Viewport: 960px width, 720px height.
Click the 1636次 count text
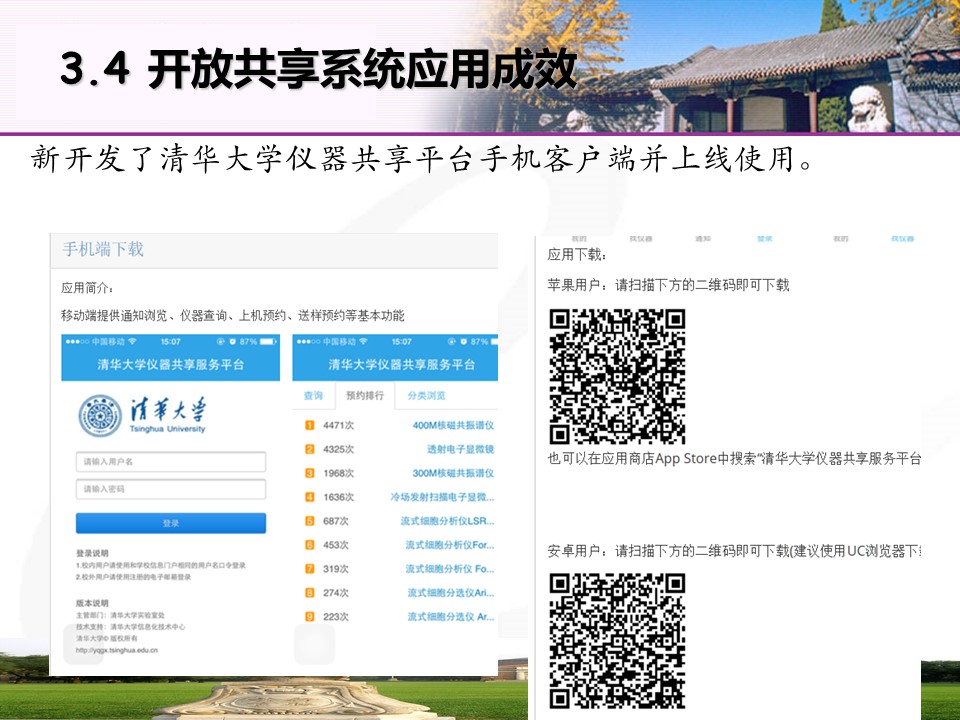click(339, 497)
